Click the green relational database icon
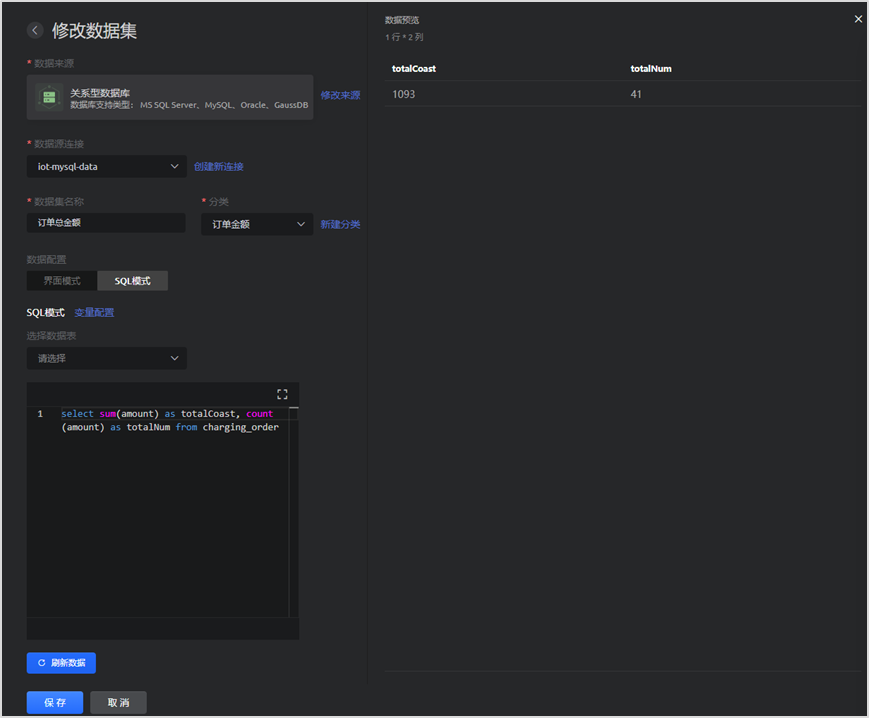Image resolution: width=869 pixels, height=718 pixels. [x=49, y=98]
